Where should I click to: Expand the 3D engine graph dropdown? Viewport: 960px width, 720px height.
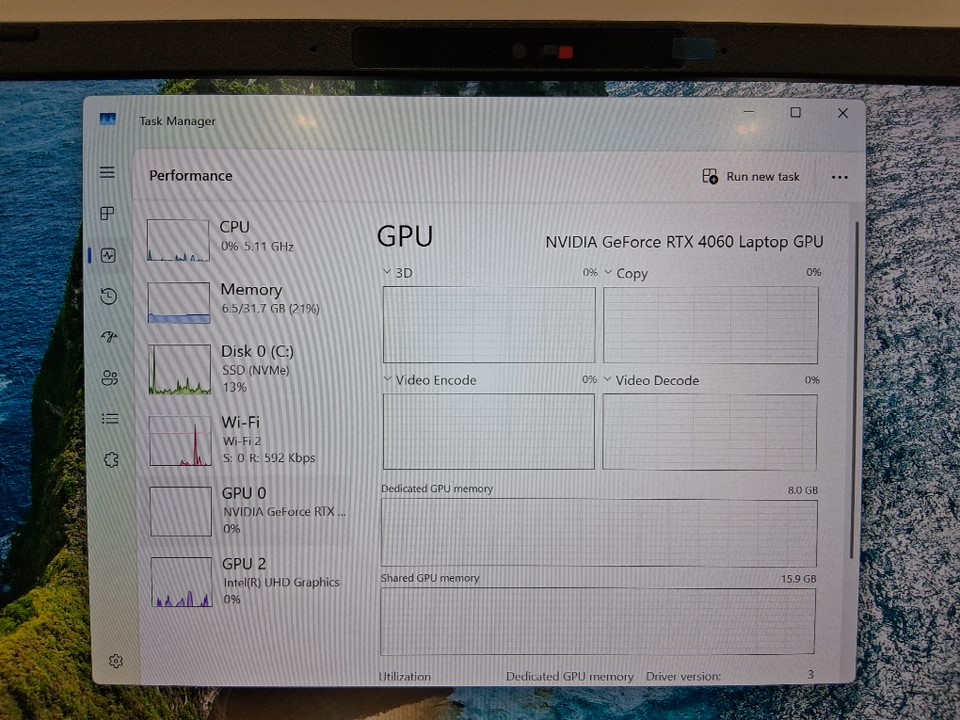point(390,272)
